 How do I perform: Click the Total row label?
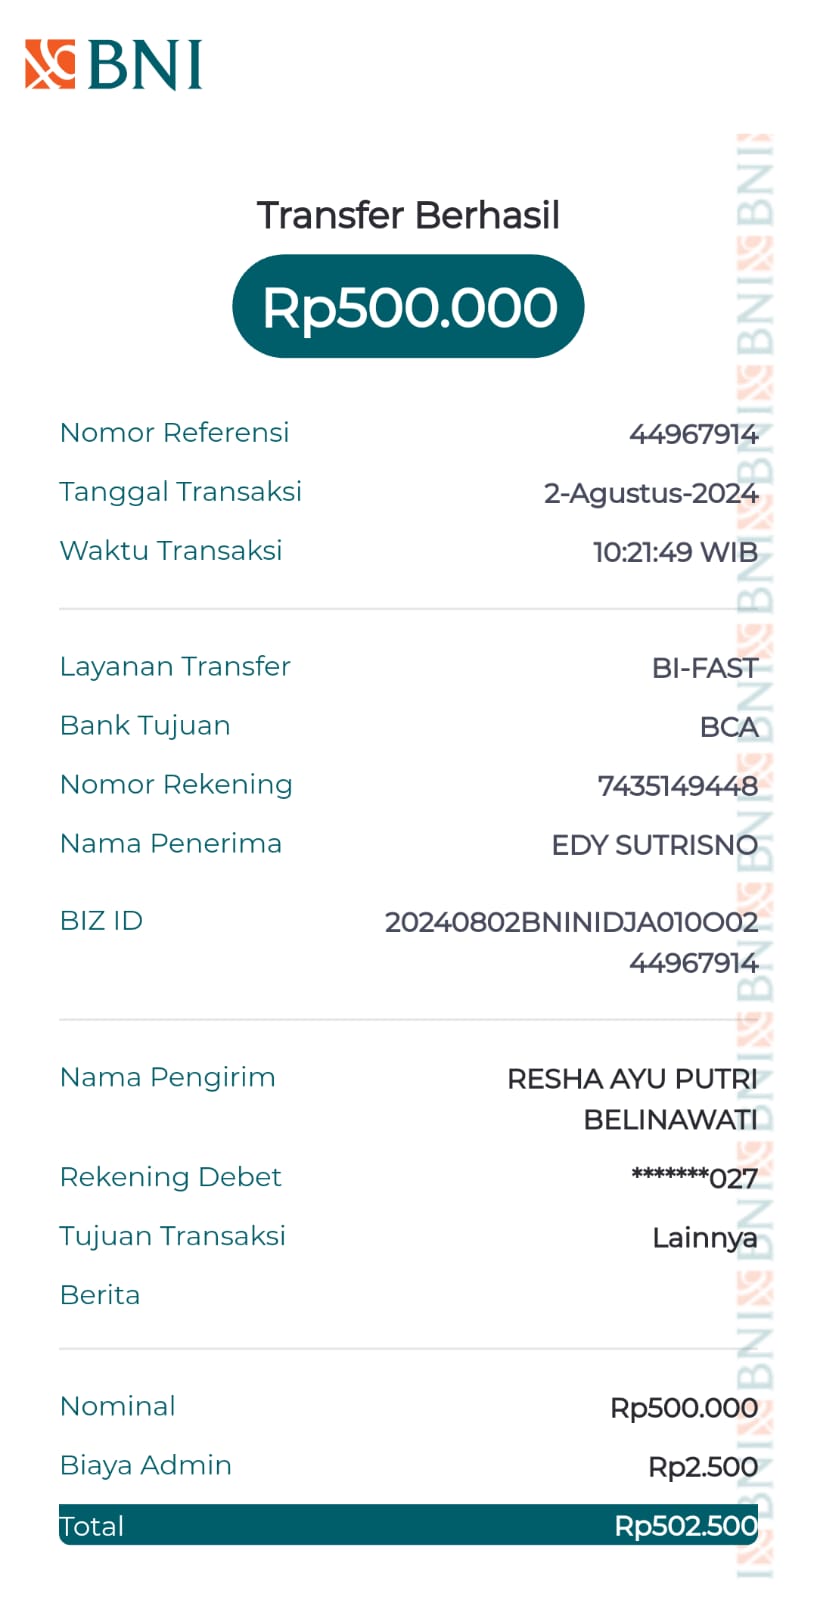coord(92,1526)
